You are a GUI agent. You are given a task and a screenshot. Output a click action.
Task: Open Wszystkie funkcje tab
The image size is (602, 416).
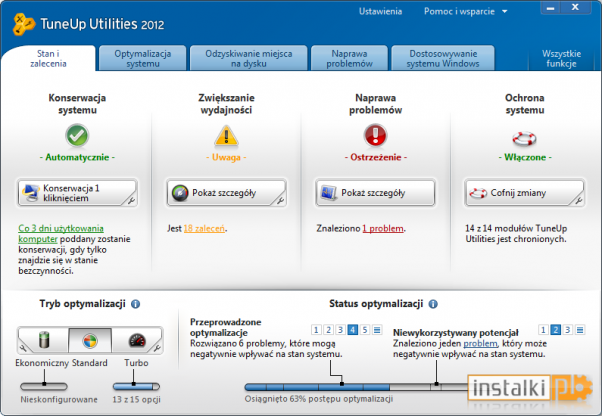[561, 58]
